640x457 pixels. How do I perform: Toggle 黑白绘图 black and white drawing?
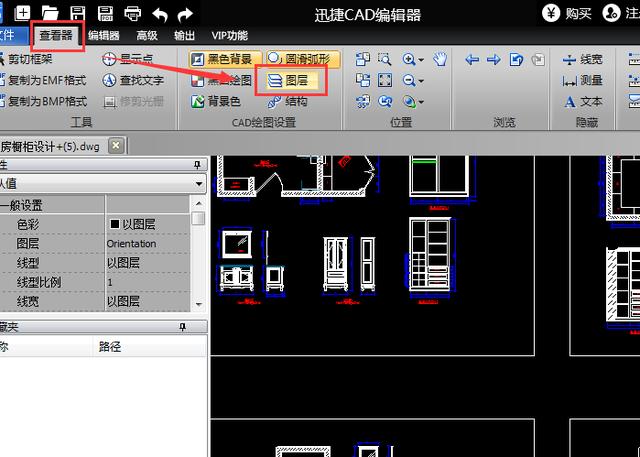[x=222, y=80]
